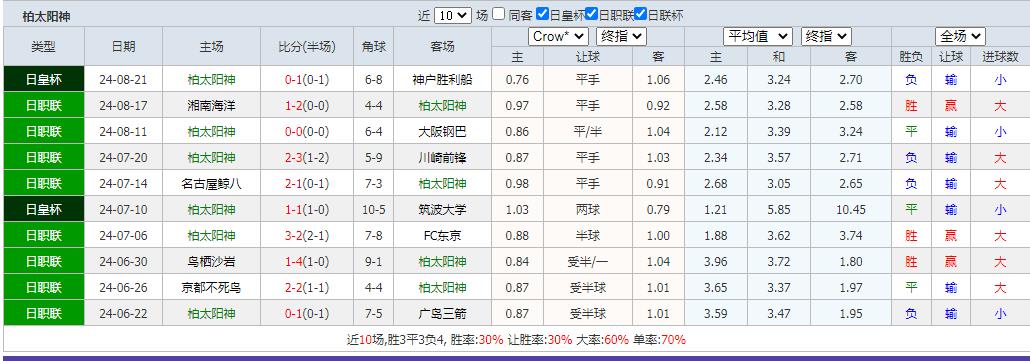Open the 全场 dropdown
Viewport: 1030px width, 361px height.
(960, 37)
